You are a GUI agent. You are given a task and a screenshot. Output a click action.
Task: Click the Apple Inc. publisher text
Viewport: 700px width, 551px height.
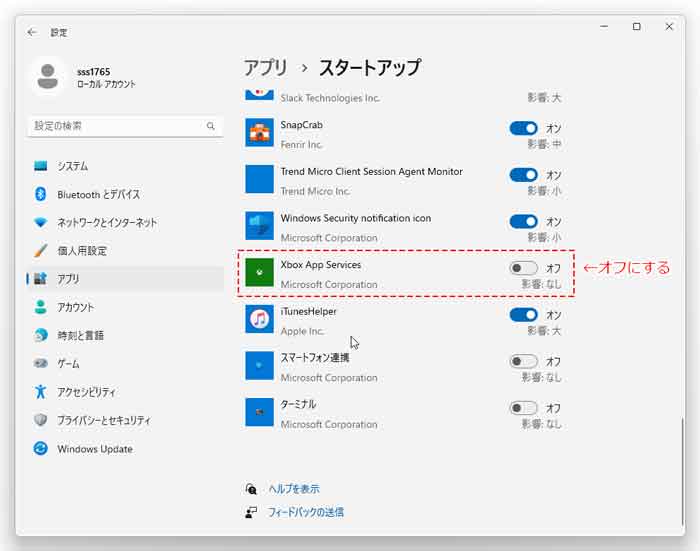click(x=302, y=331)
